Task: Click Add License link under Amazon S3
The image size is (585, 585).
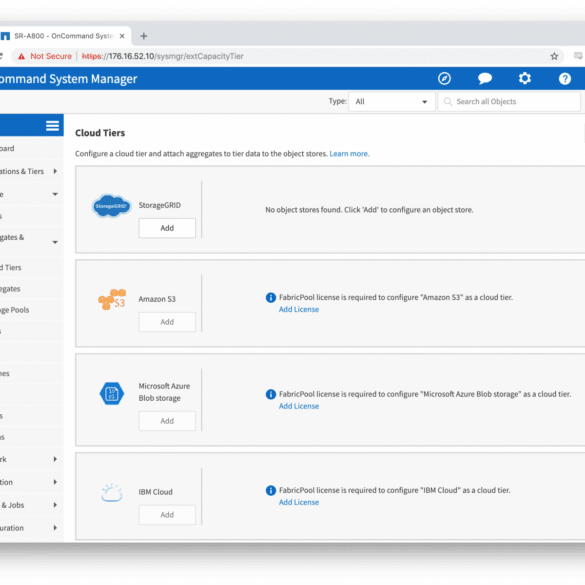Action: pos(299,310)
